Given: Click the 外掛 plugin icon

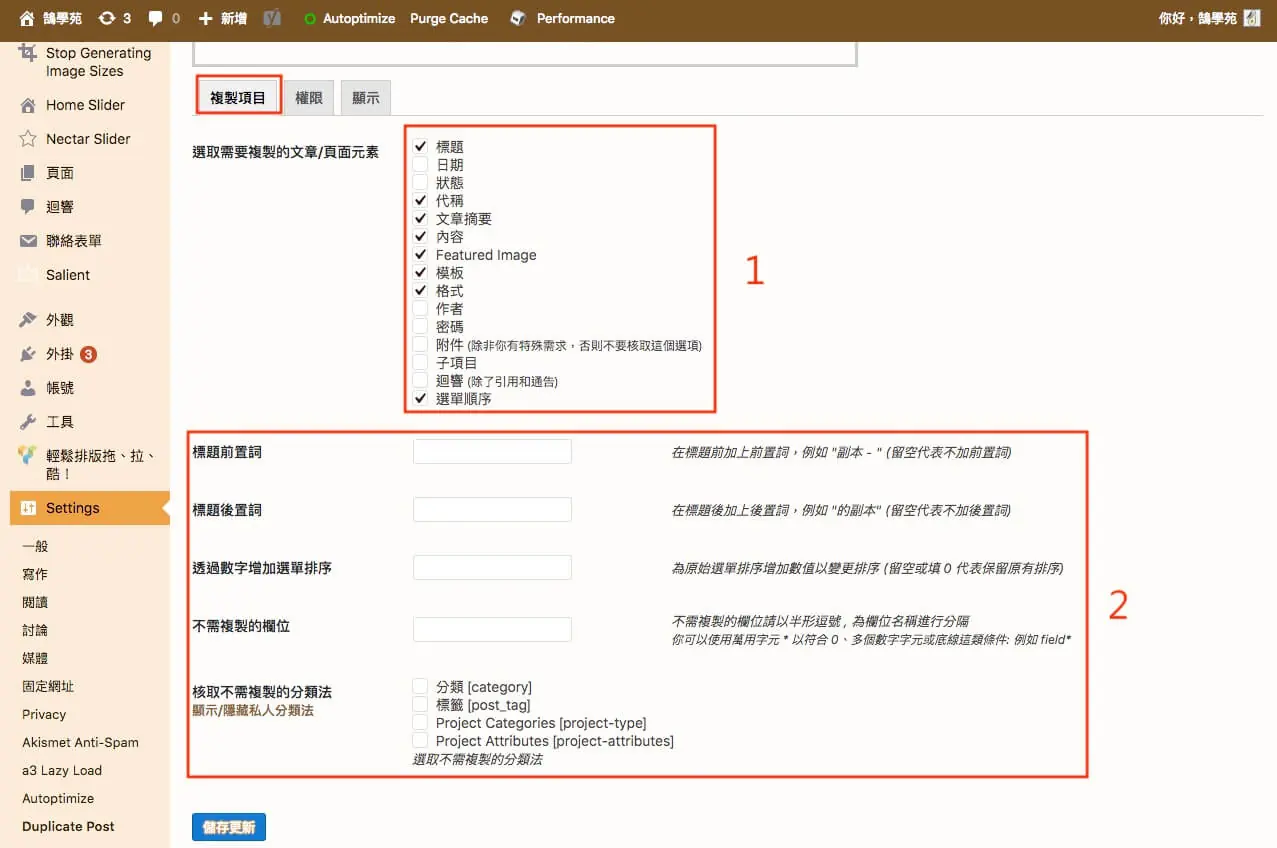Looking at the screenshot, I should pyautogui.click(x=28, y=354).
